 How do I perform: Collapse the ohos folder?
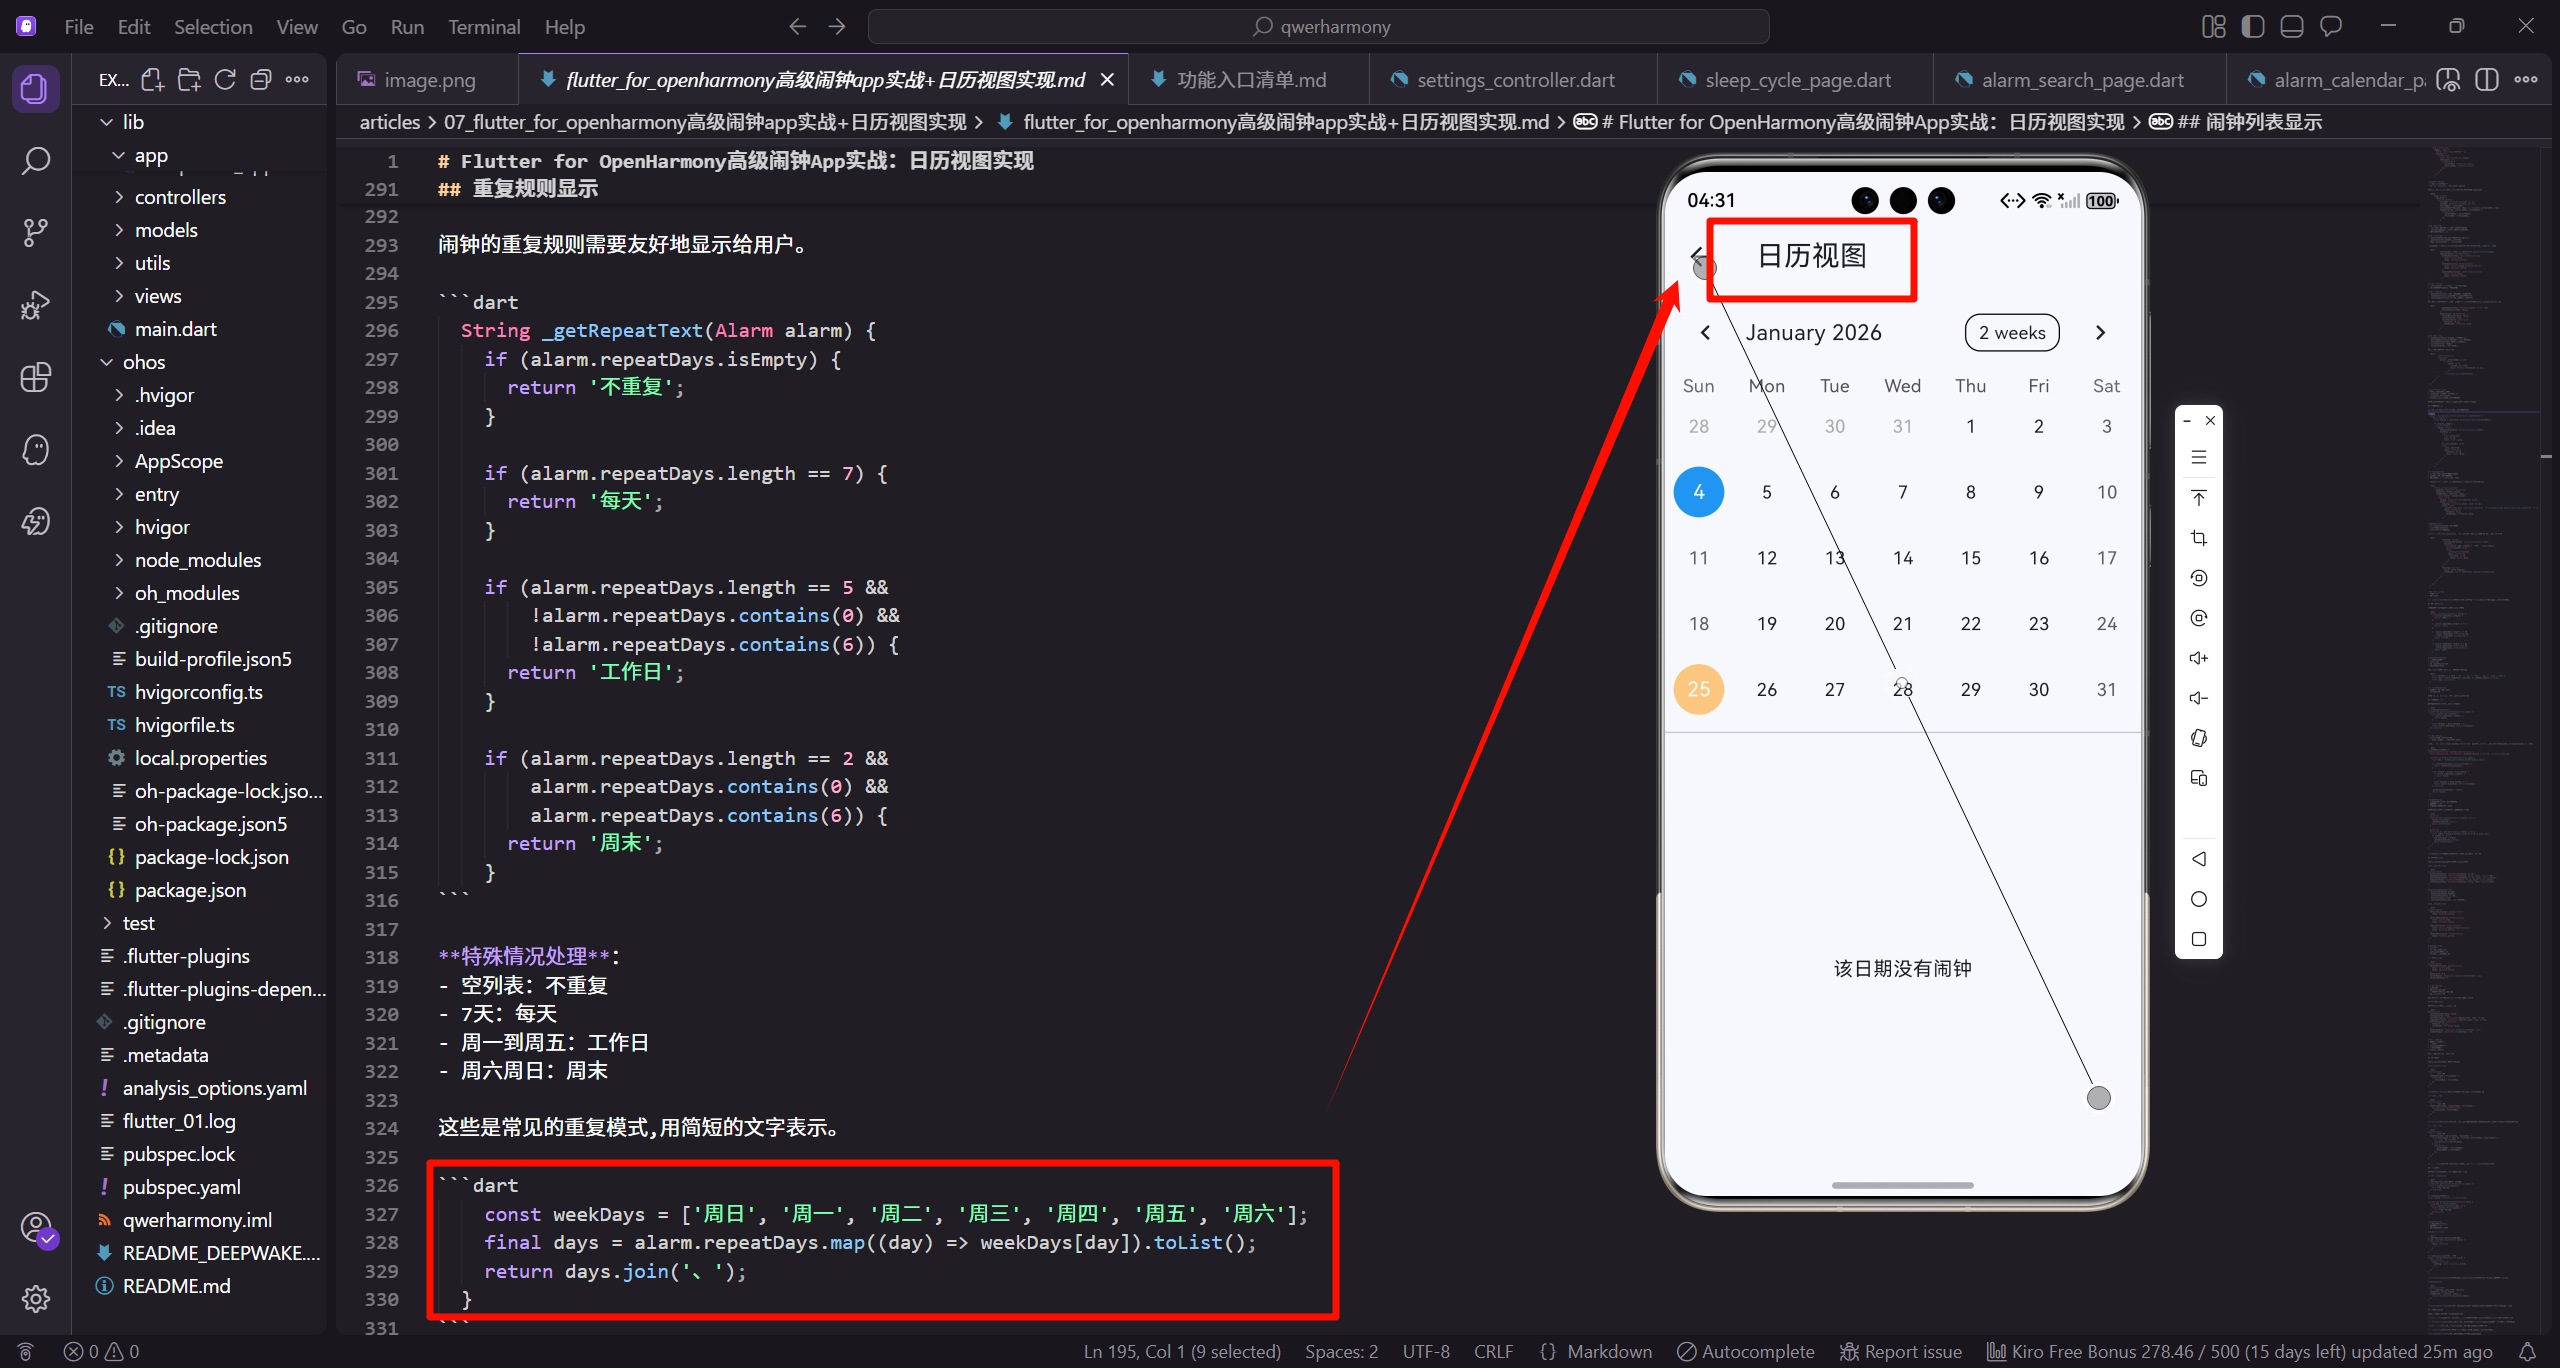coord(144,362)
